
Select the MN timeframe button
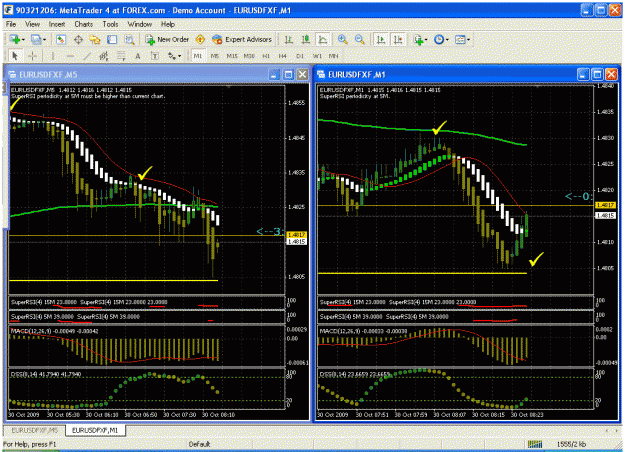334,56
